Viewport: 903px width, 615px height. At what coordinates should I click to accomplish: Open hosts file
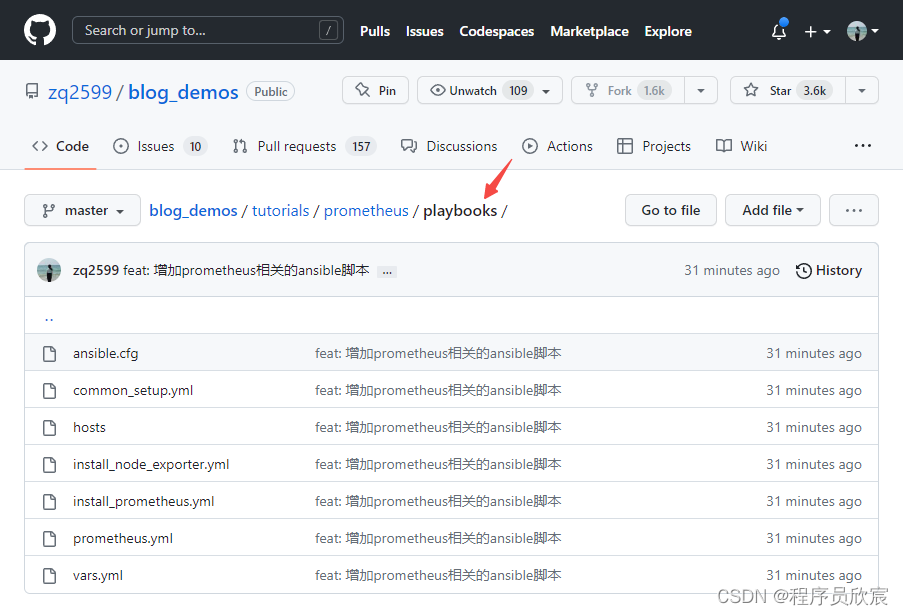[89, 427]
